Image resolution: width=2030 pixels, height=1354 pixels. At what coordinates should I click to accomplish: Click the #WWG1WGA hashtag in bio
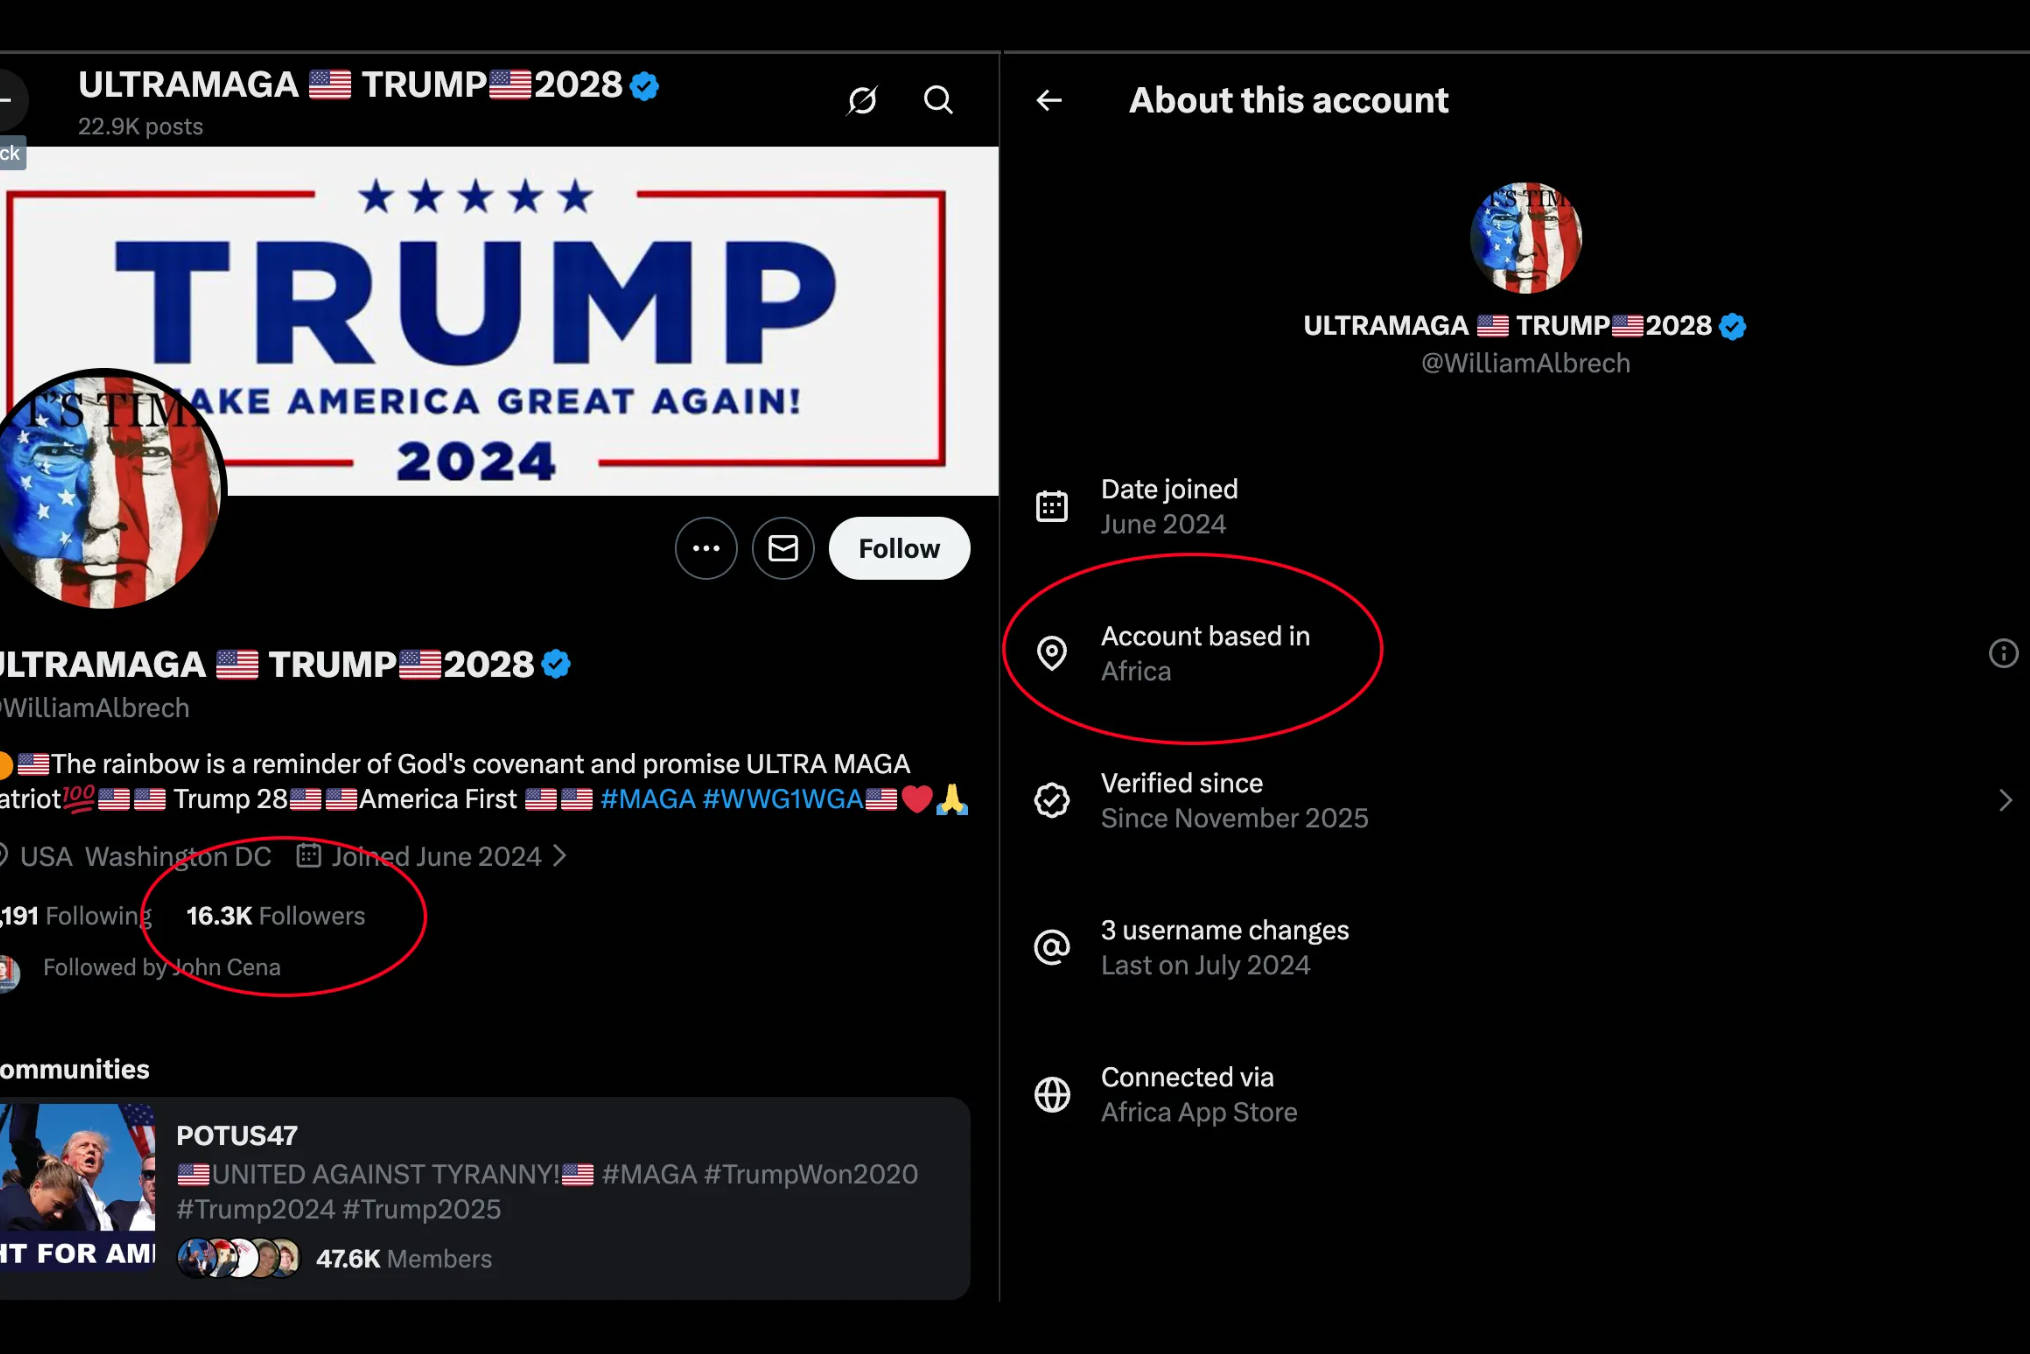point(782,799)
